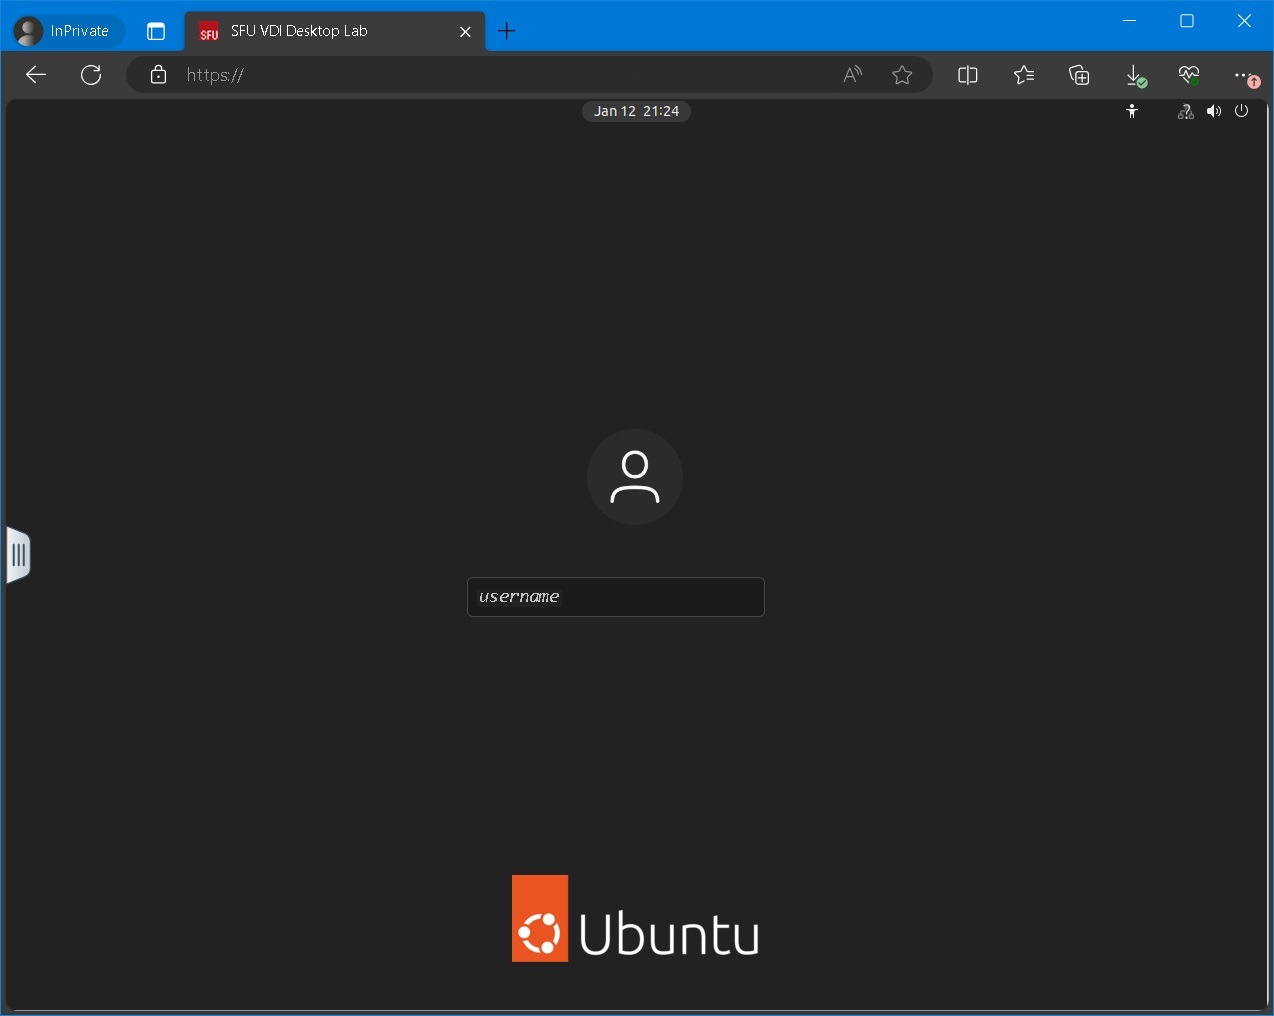Open the Edge Settings and more menu

pyautogui.click(x=1241, y=75)
